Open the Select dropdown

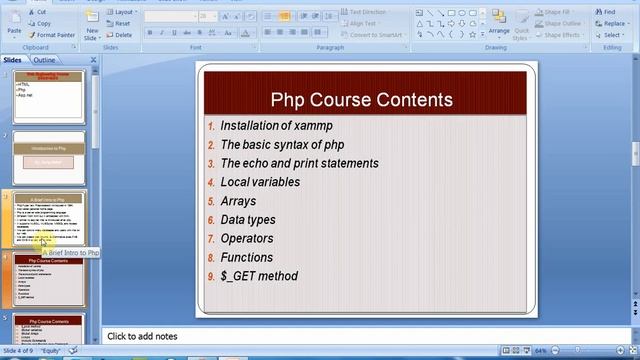coord(610,35)
